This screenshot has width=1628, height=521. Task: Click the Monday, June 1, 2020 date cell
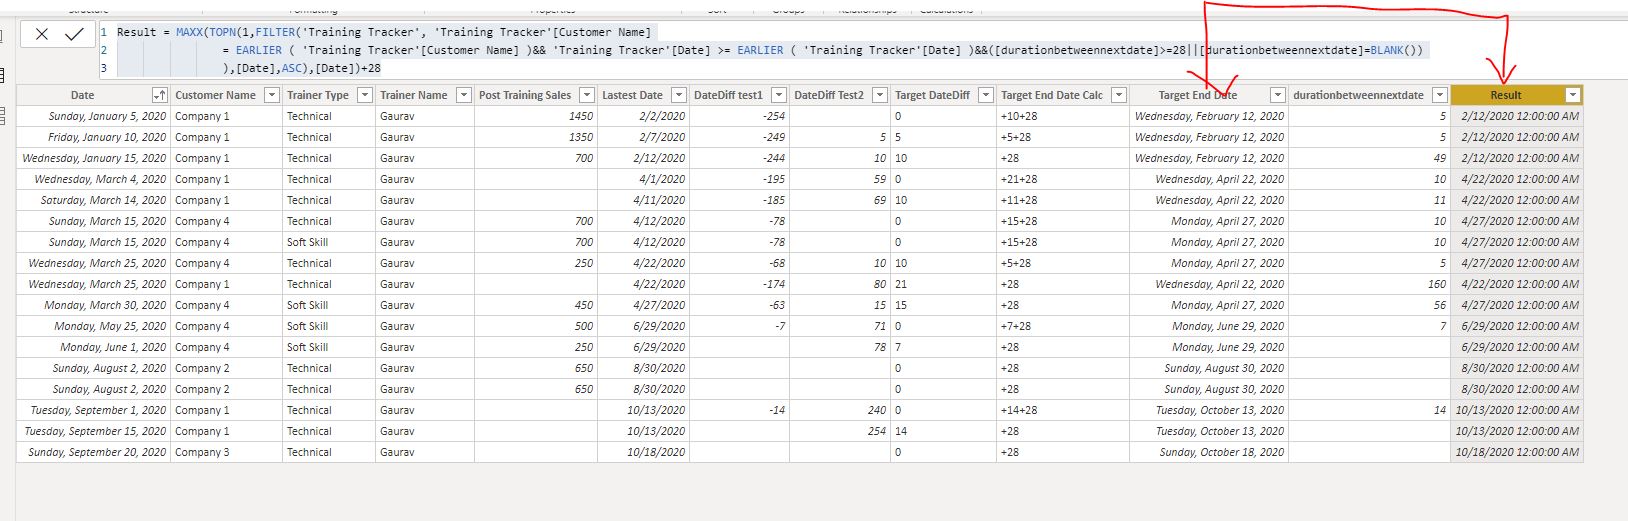point(93,347)
